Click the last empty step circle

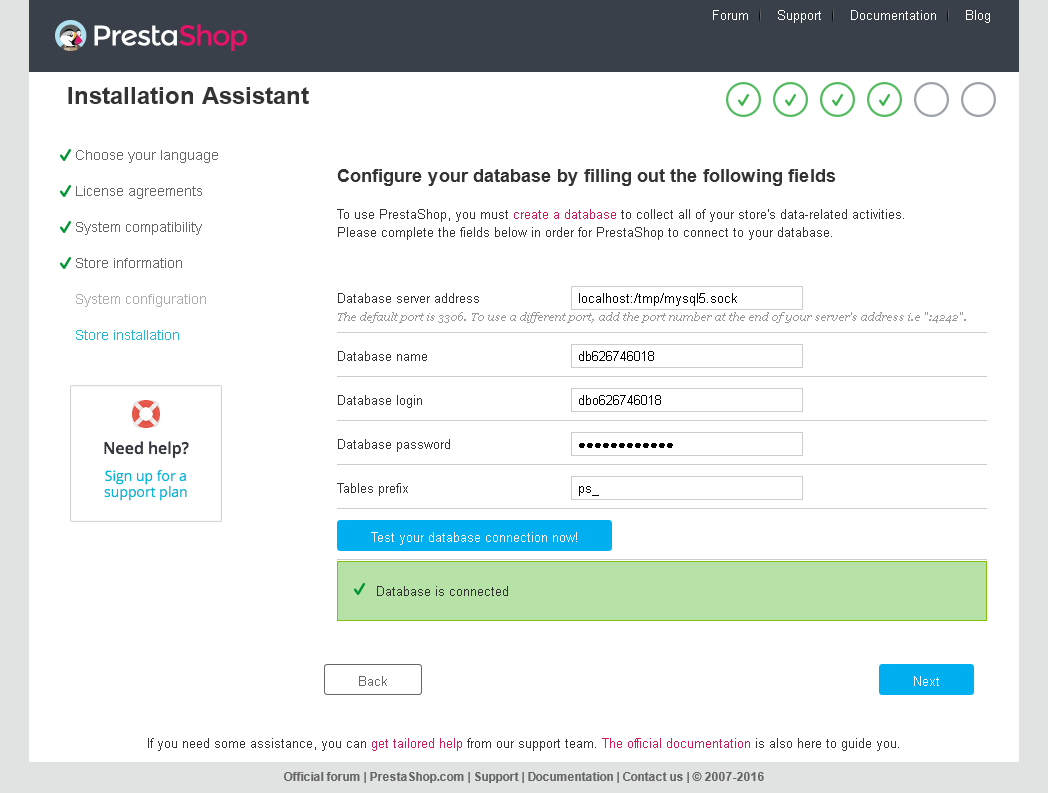[978, 100]
